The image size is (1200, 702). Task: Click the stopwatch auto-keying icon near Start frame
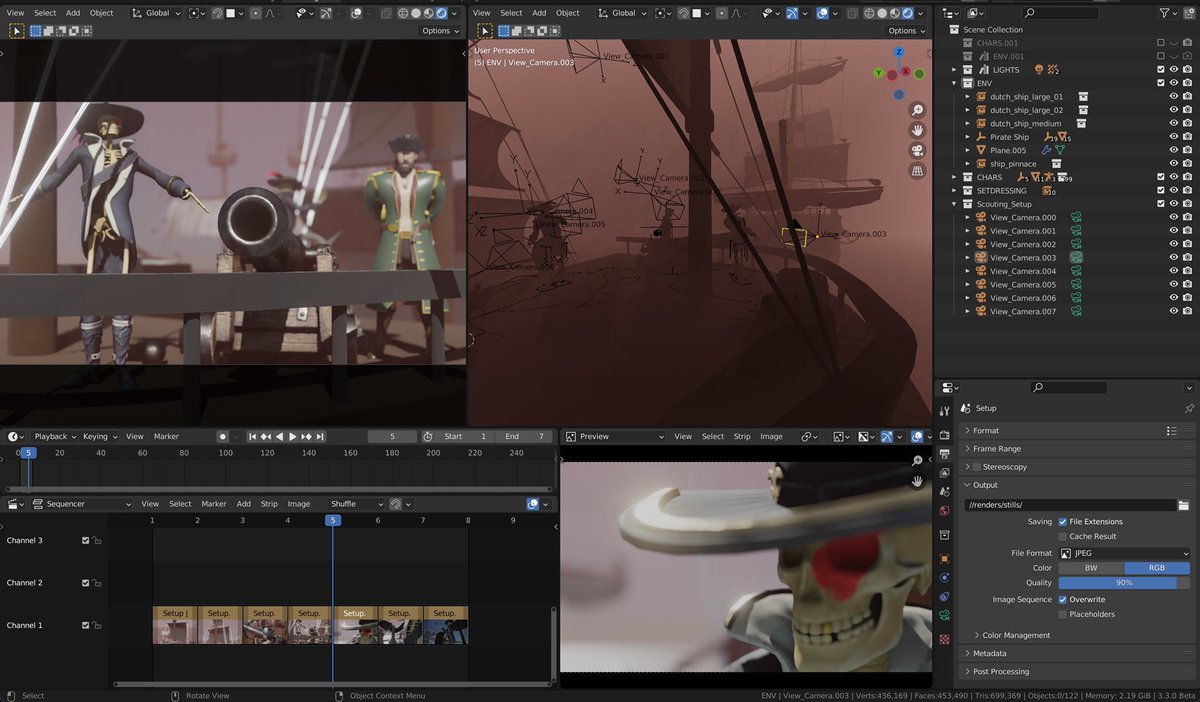coord(427,436)
